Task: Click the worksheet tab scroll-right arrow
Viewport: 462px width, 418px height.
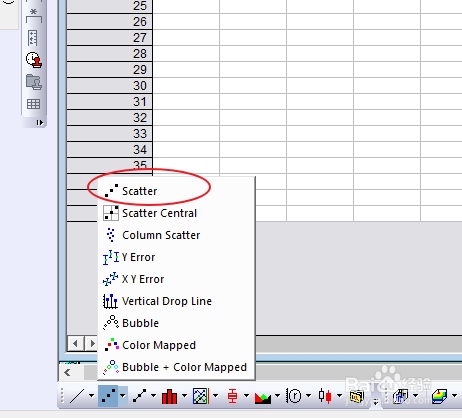Action: 91,343
